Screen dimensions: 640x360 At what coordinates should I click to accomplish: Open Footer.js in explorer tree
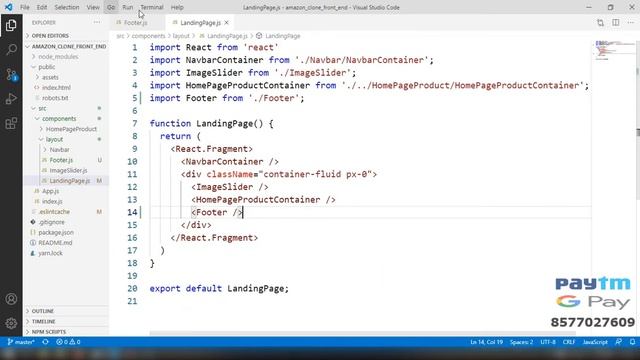[x=61, y=160]
